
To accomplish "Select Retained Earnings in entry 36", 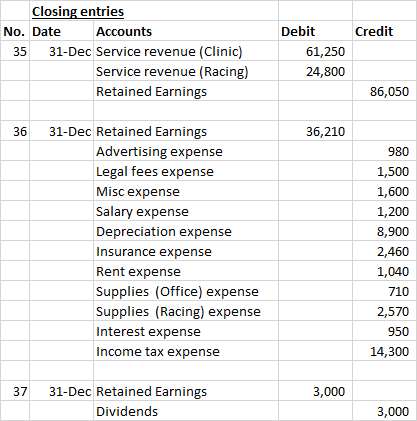I will [186, 131].
